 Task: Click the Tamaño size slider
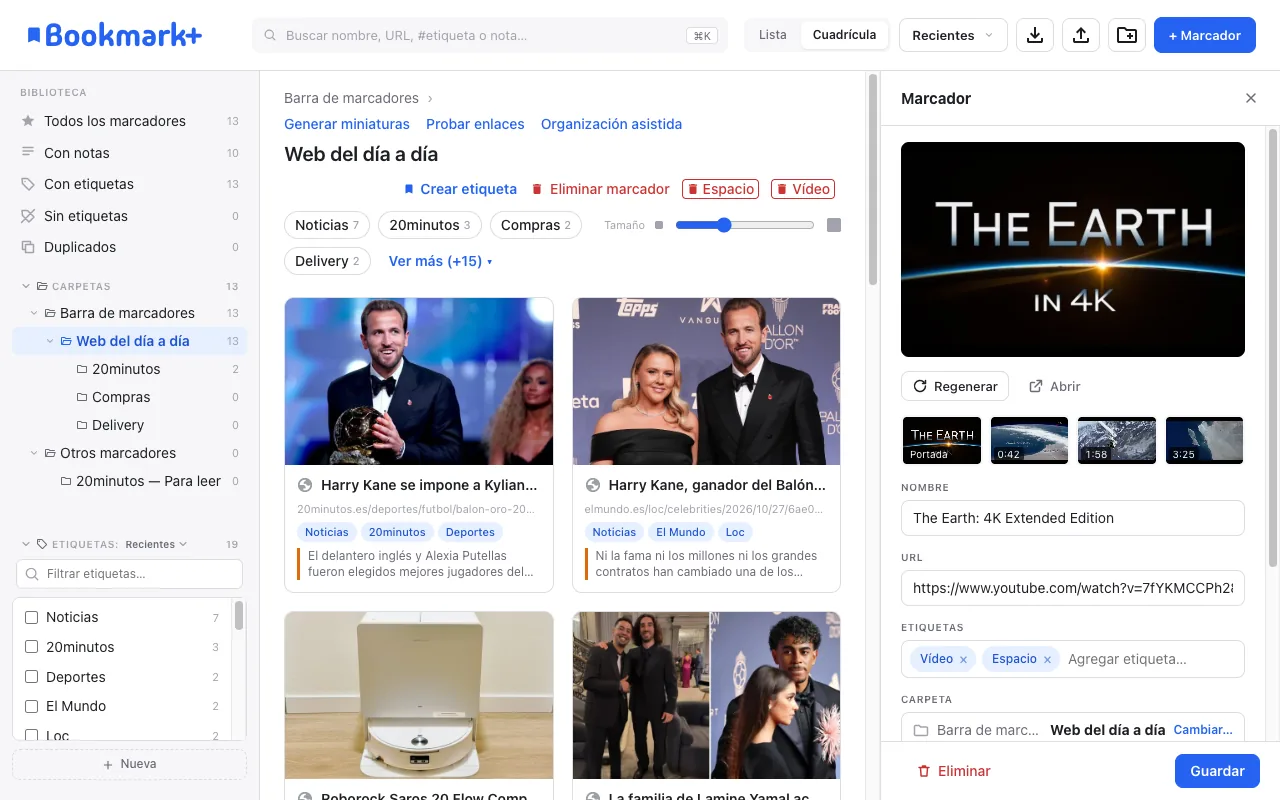click(x=745, y=225)
